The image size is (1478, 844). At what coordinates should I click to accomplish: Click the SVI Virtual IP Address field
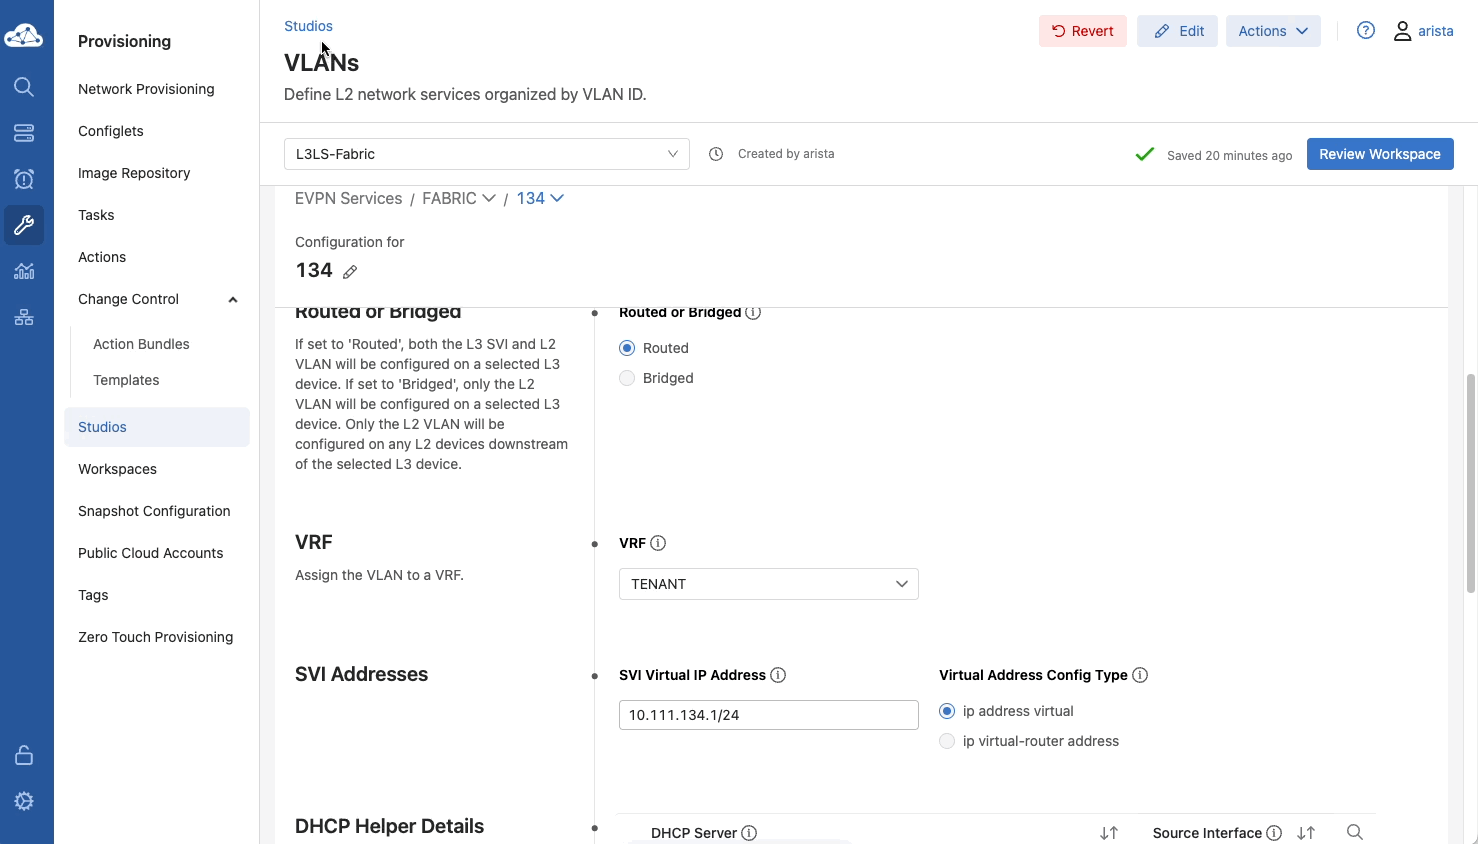point(768,715)
